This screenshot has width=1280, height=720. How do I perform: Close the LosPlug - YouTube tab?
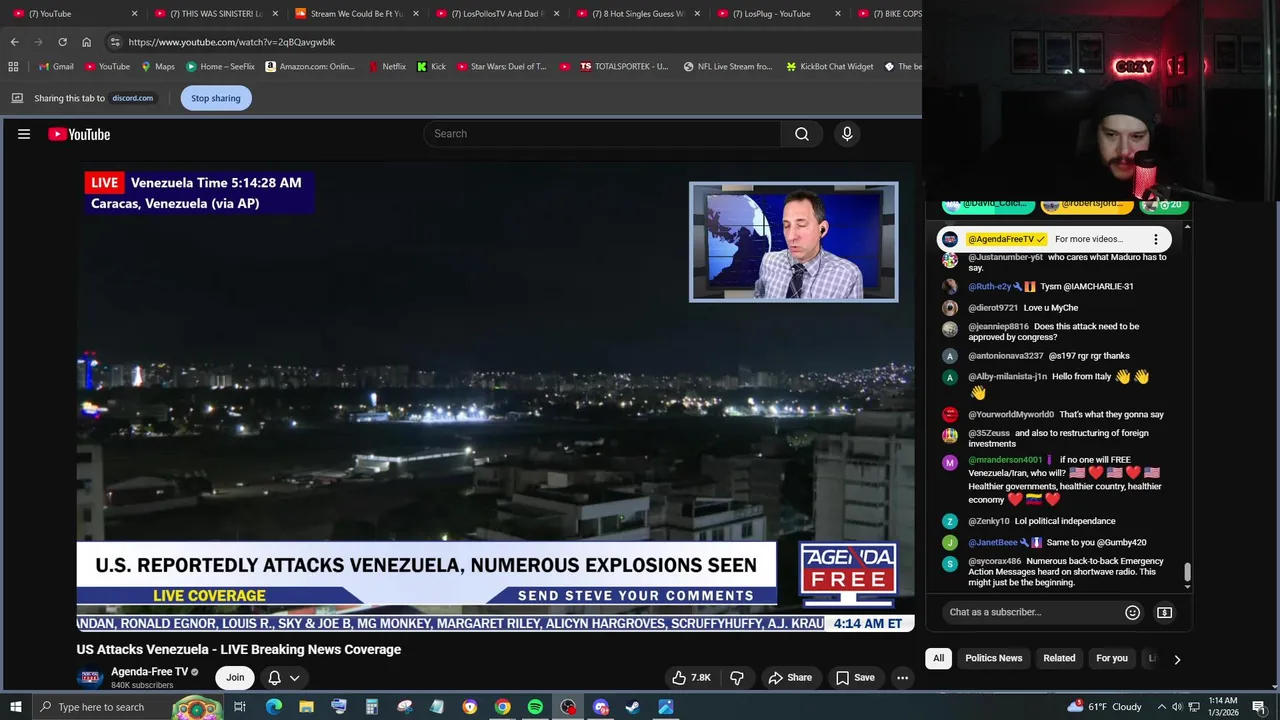tap(838, 14)
